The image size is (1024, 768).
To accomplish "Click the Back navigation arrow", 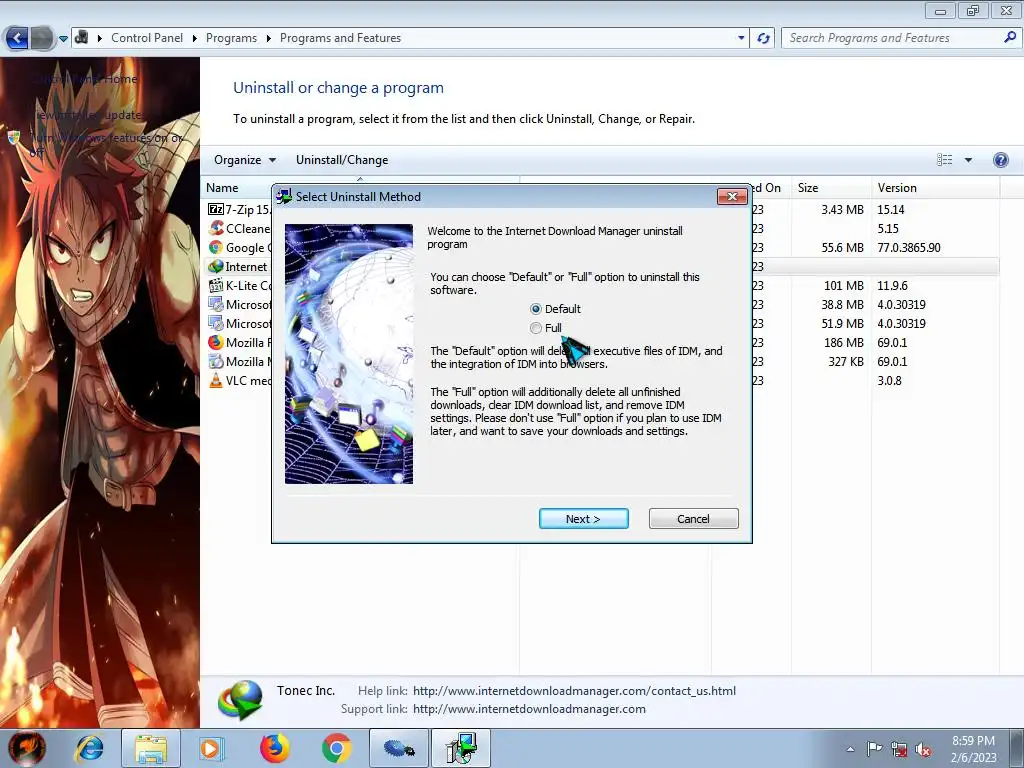I will click(x=17, y=38).
